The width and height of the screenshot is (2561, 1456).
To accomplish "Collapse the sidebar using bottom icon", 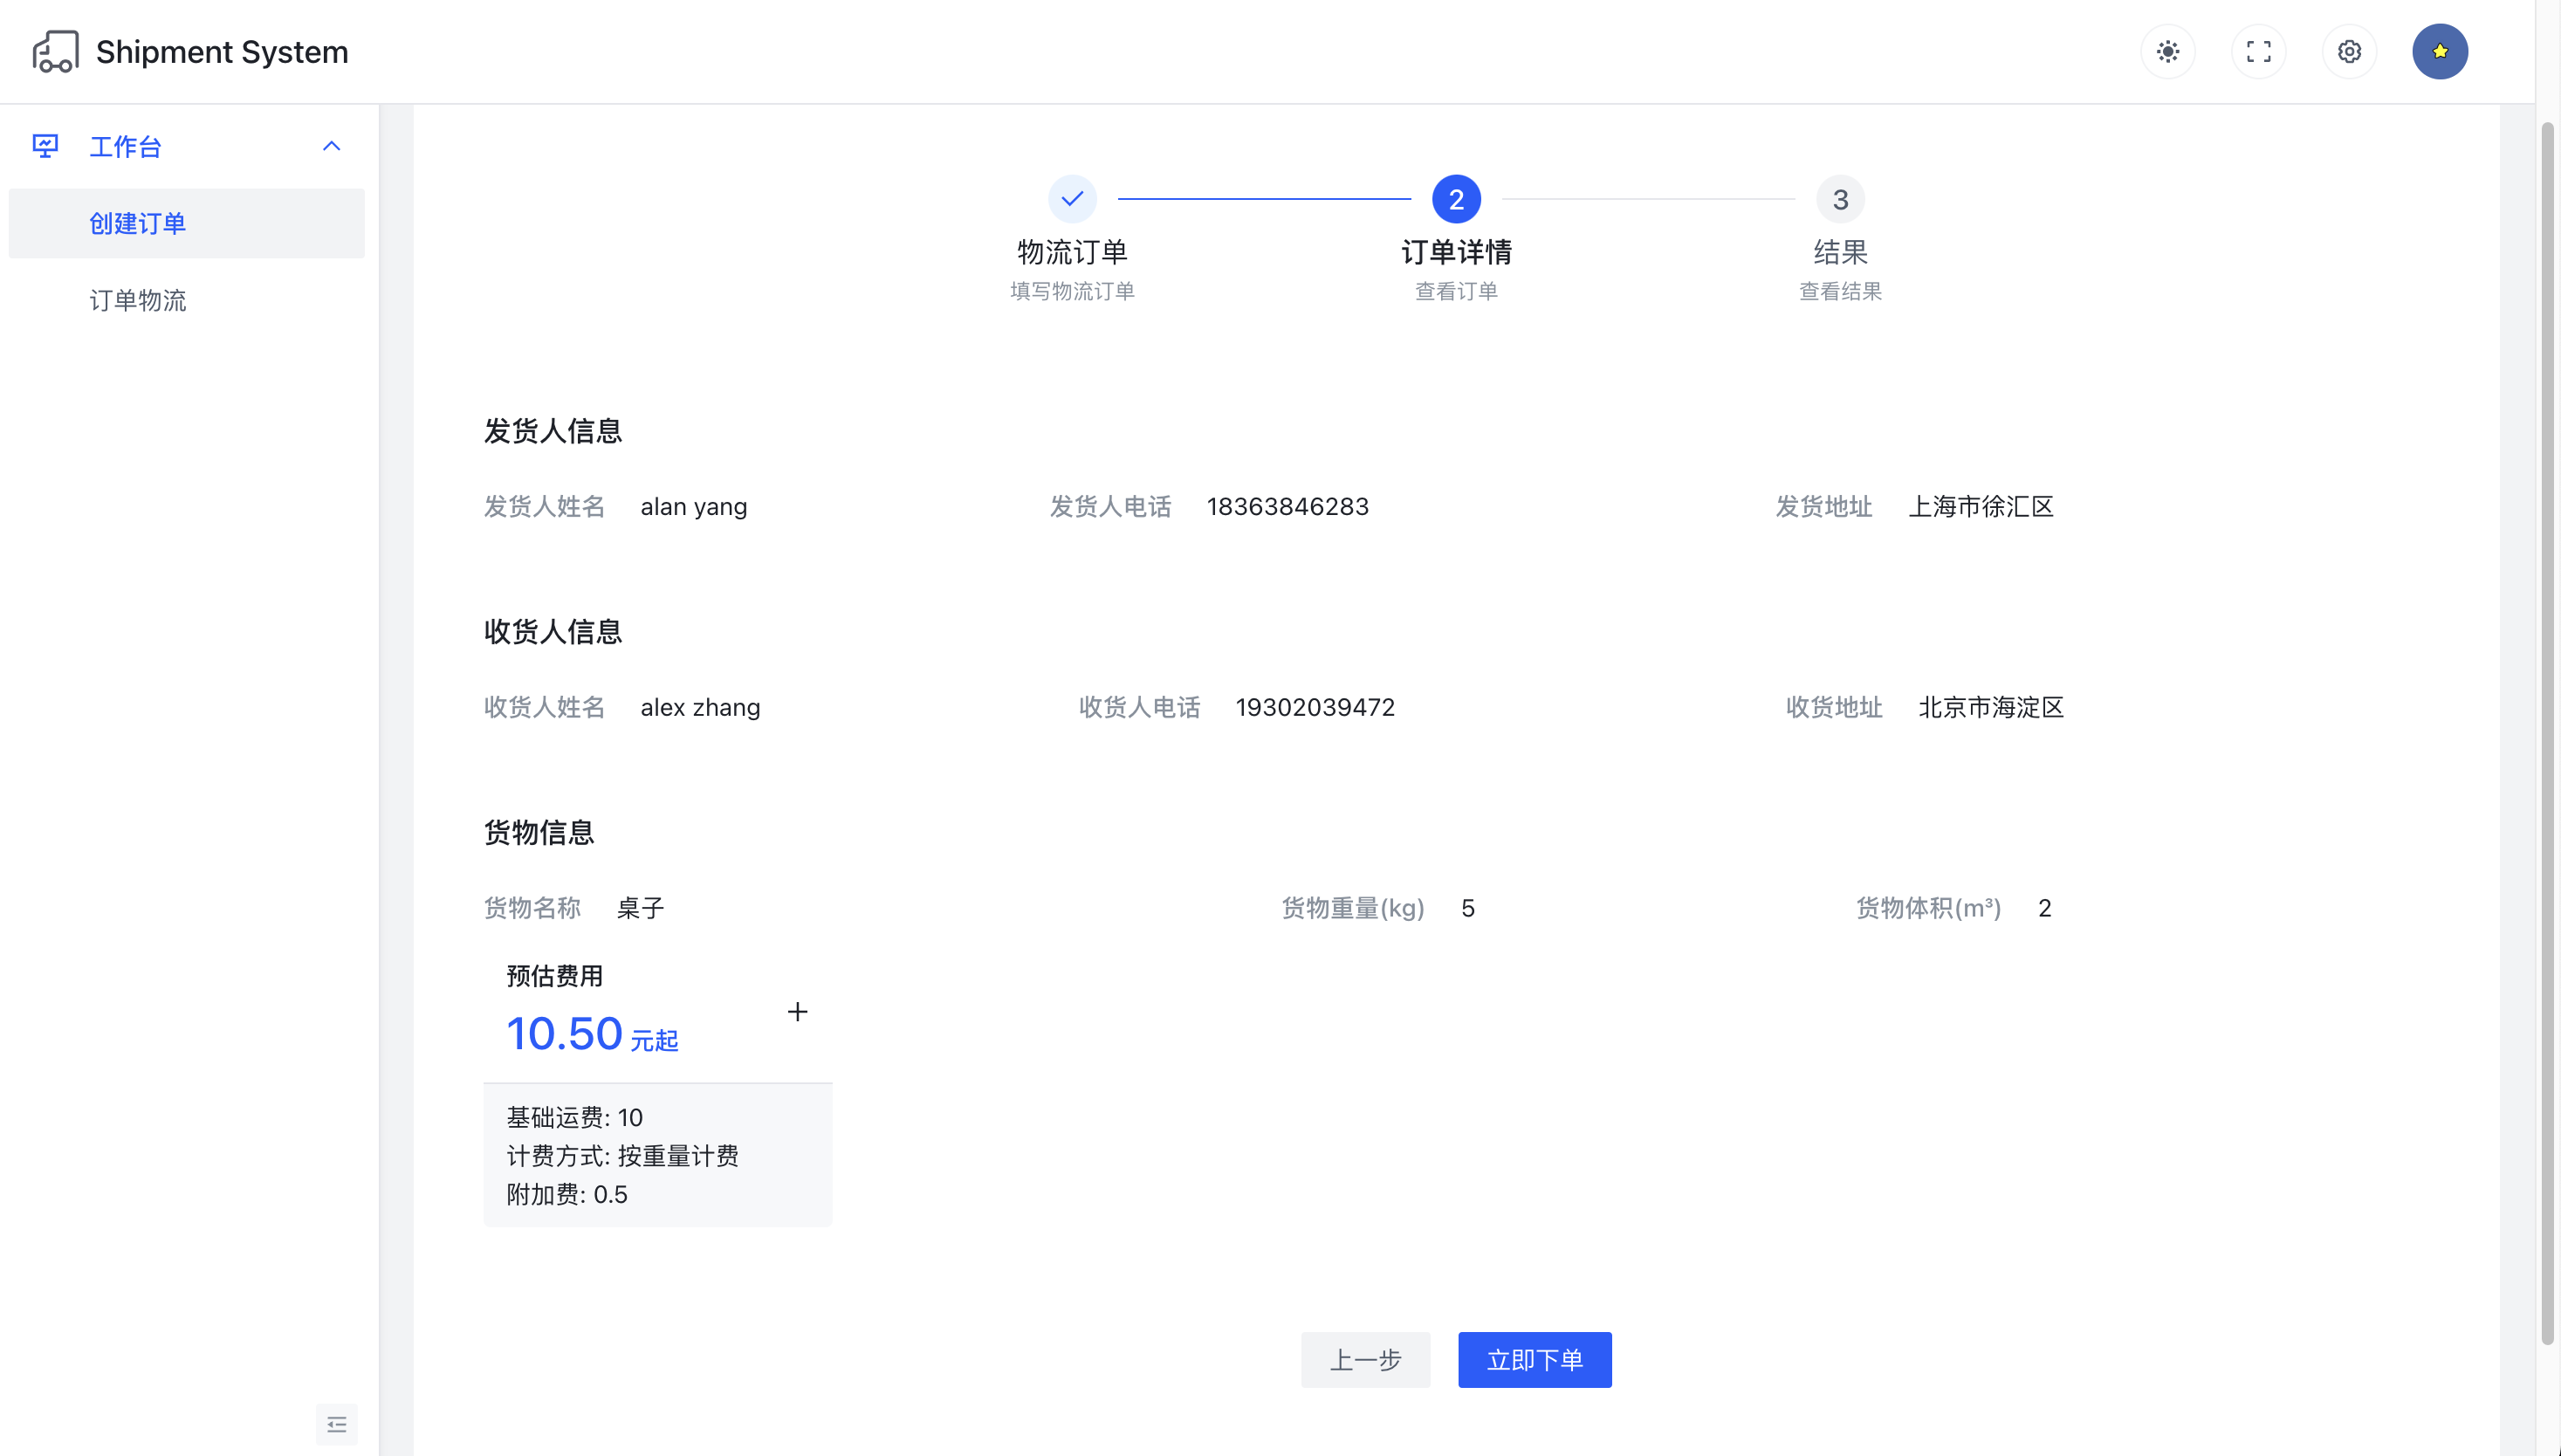I will pos(336,1423).
